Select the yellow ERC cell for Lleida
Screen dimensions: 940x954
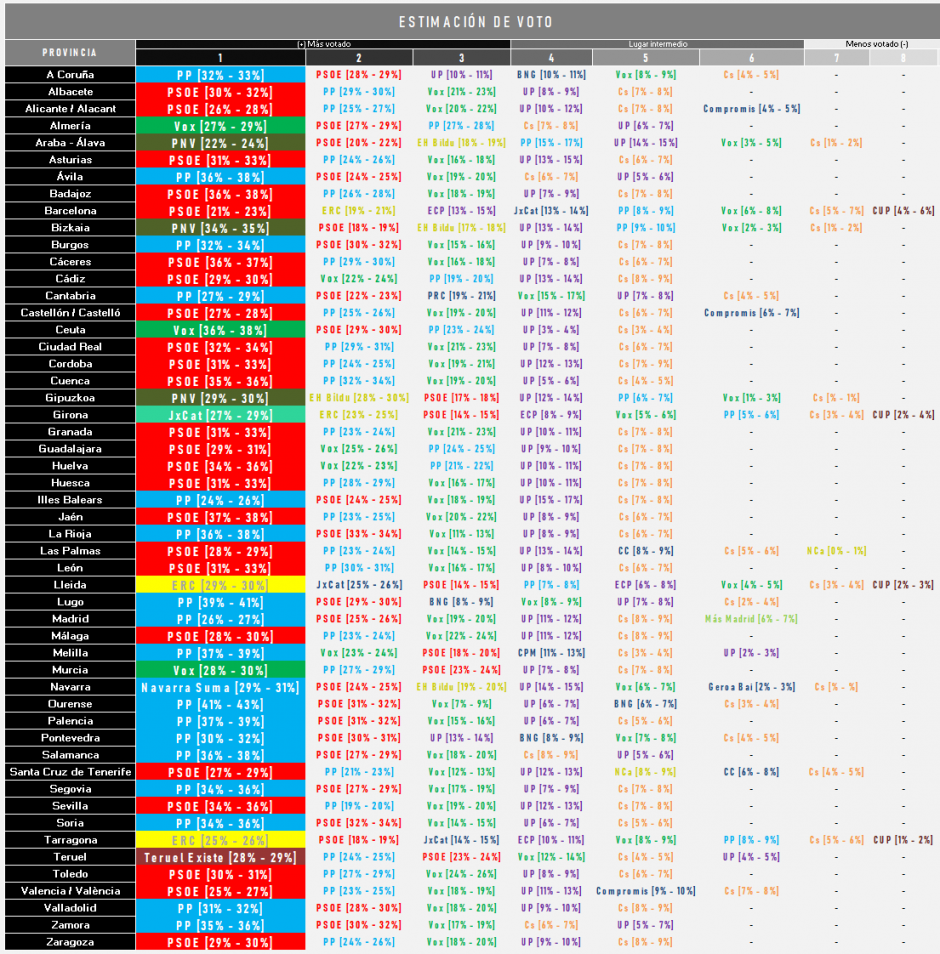click(220, 585)
